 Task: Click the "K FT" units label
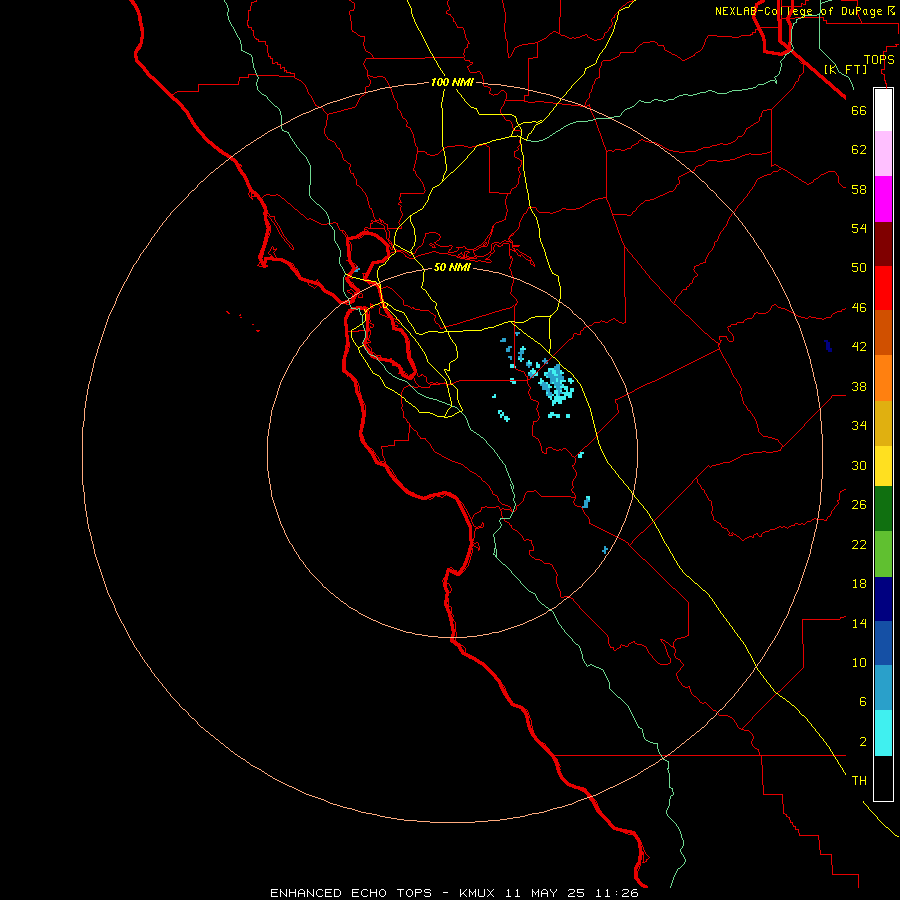click(x=845, y=69)
